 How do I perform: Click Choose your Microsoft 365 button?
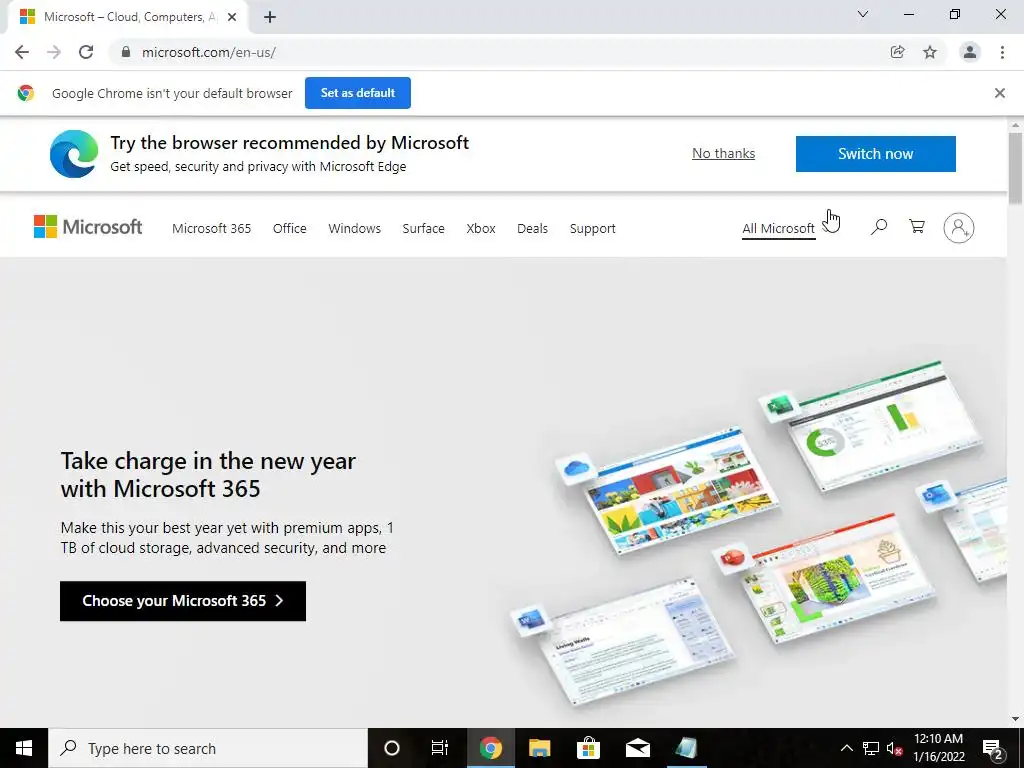coord(183,601)
